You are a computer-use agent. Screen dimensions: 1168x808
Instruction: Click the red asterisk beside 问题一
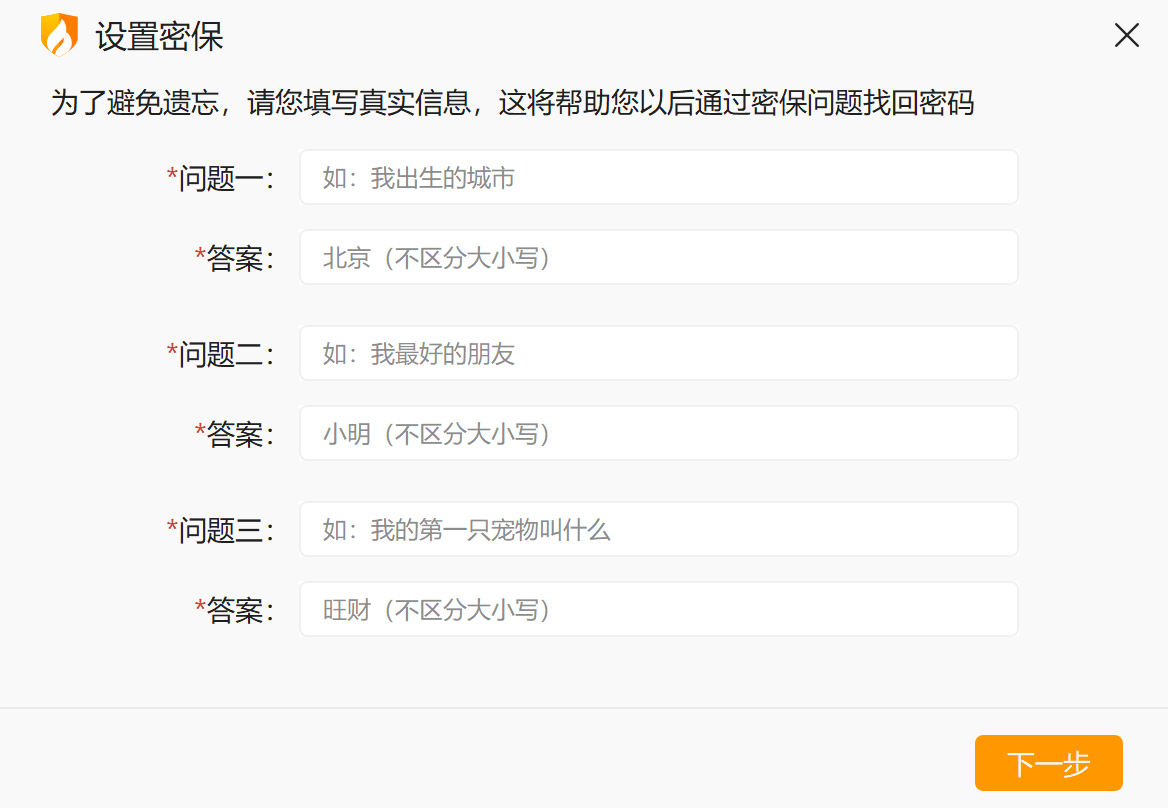172,176
